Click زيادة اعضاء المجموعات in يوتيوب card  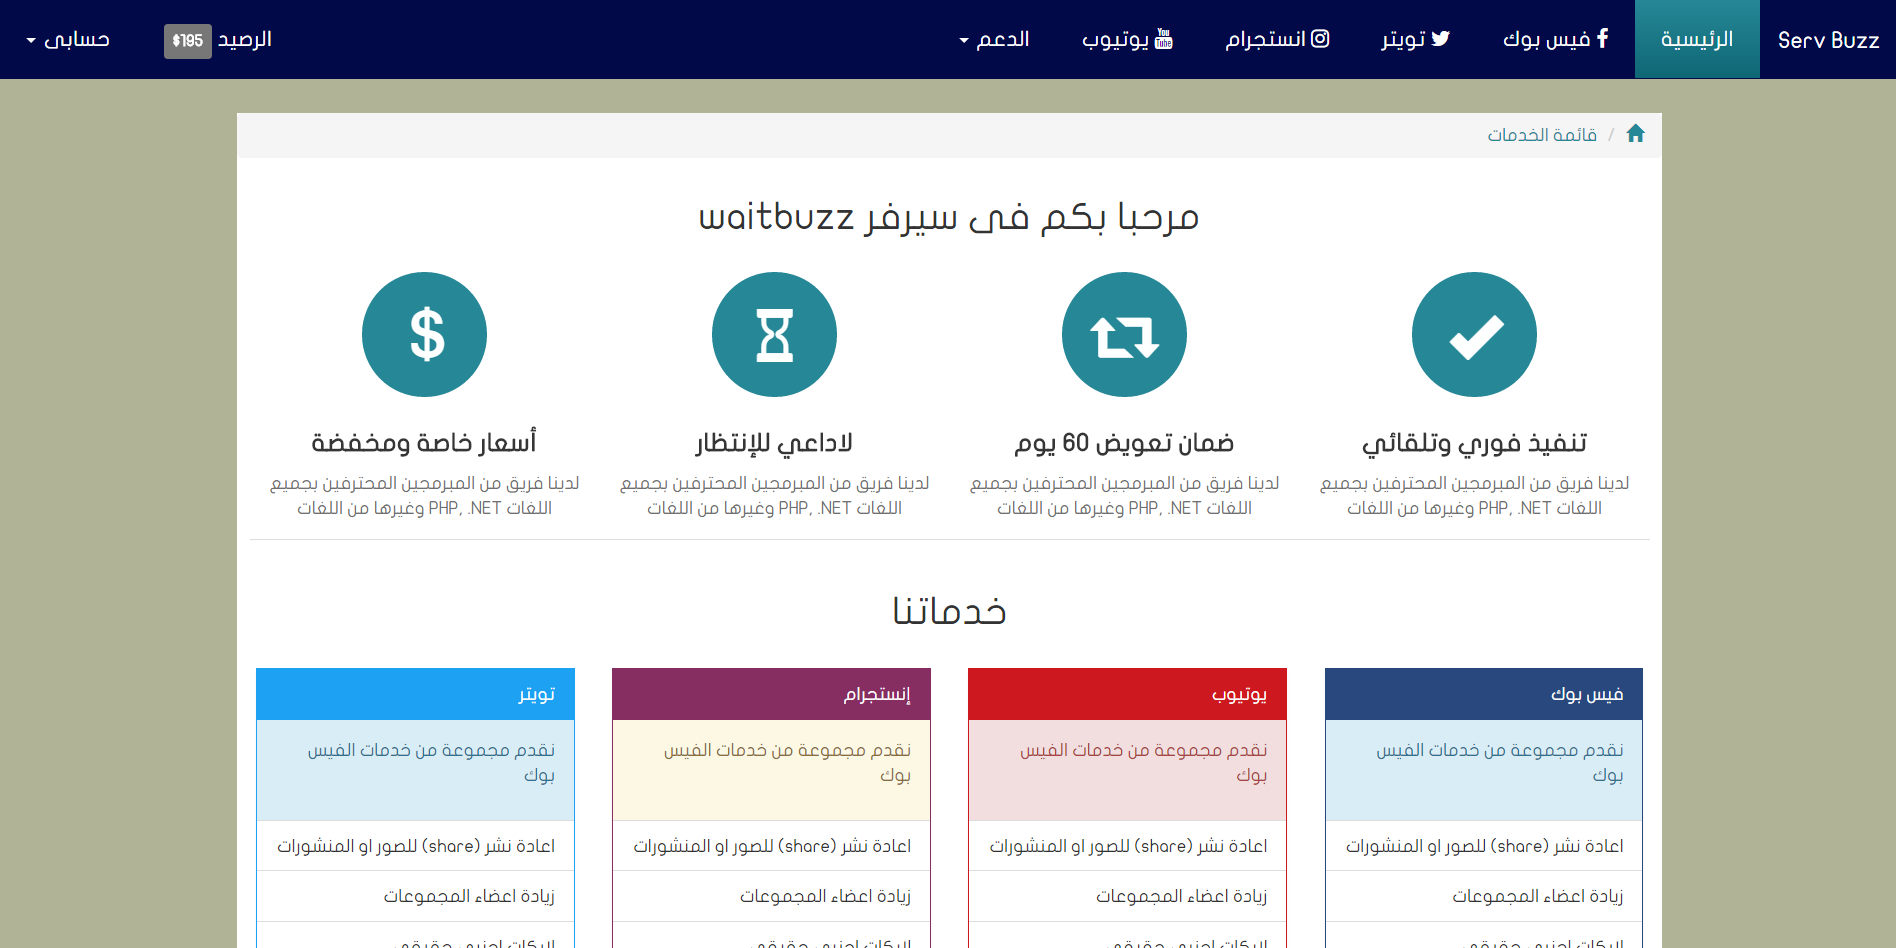coord(1127,896)
